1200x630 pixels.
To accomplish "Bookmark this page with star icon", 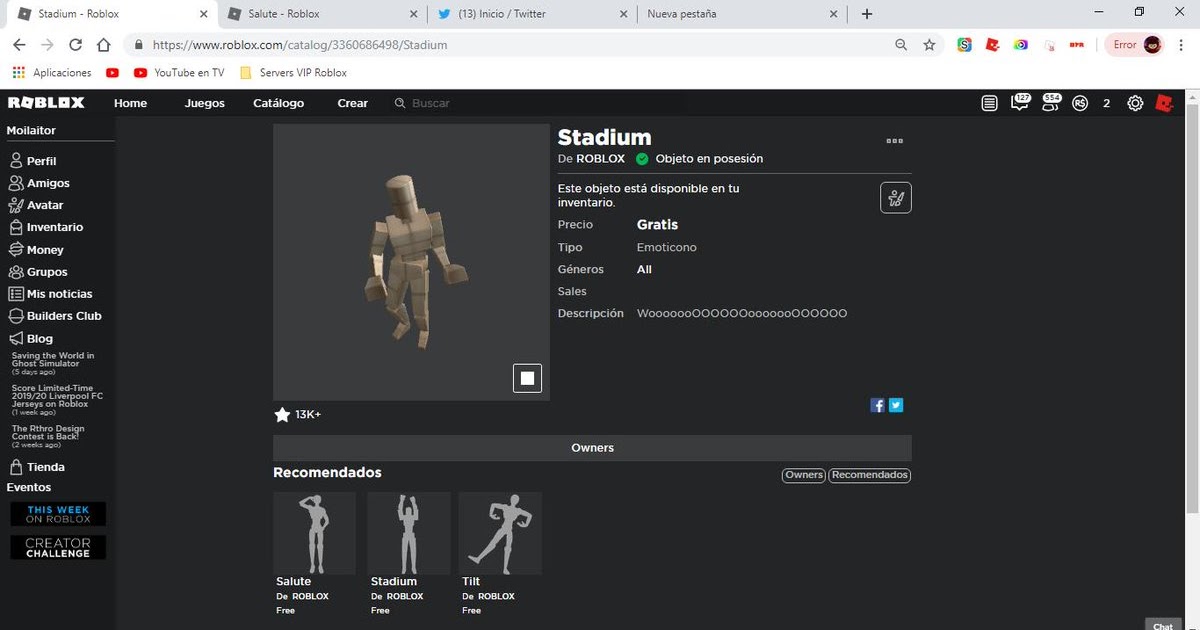I will 929,45.
